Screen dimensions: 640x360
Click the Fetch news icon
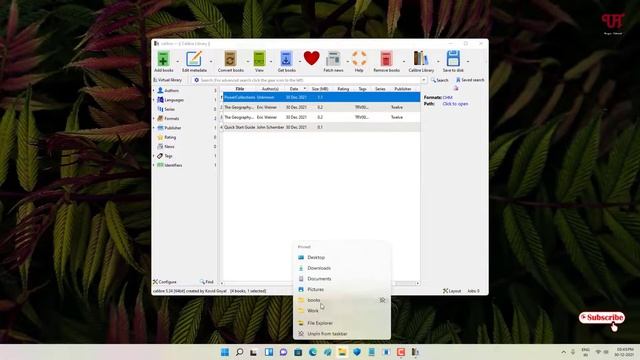point(333,59)
